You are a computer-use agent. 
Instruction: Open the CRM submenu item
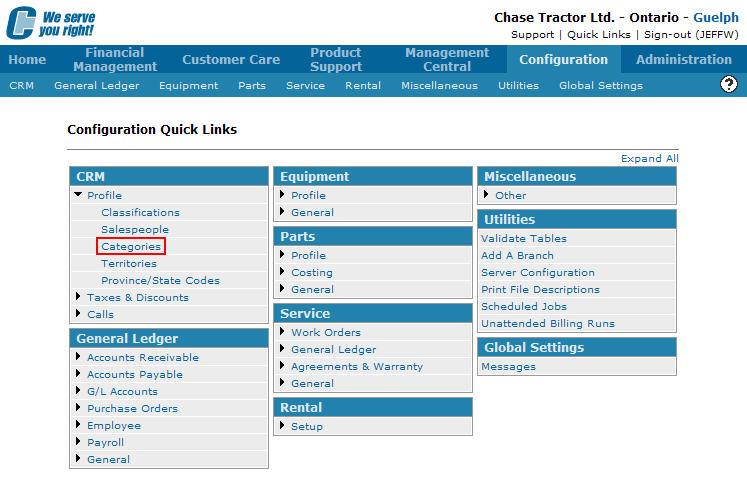(x=21, y=86)
